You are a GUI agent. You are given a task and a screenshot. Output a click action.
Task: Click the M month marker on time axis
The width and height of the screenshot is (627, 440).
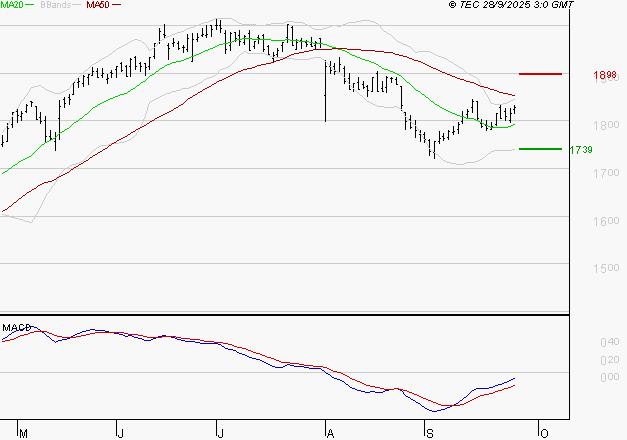[x=23, y=434]
